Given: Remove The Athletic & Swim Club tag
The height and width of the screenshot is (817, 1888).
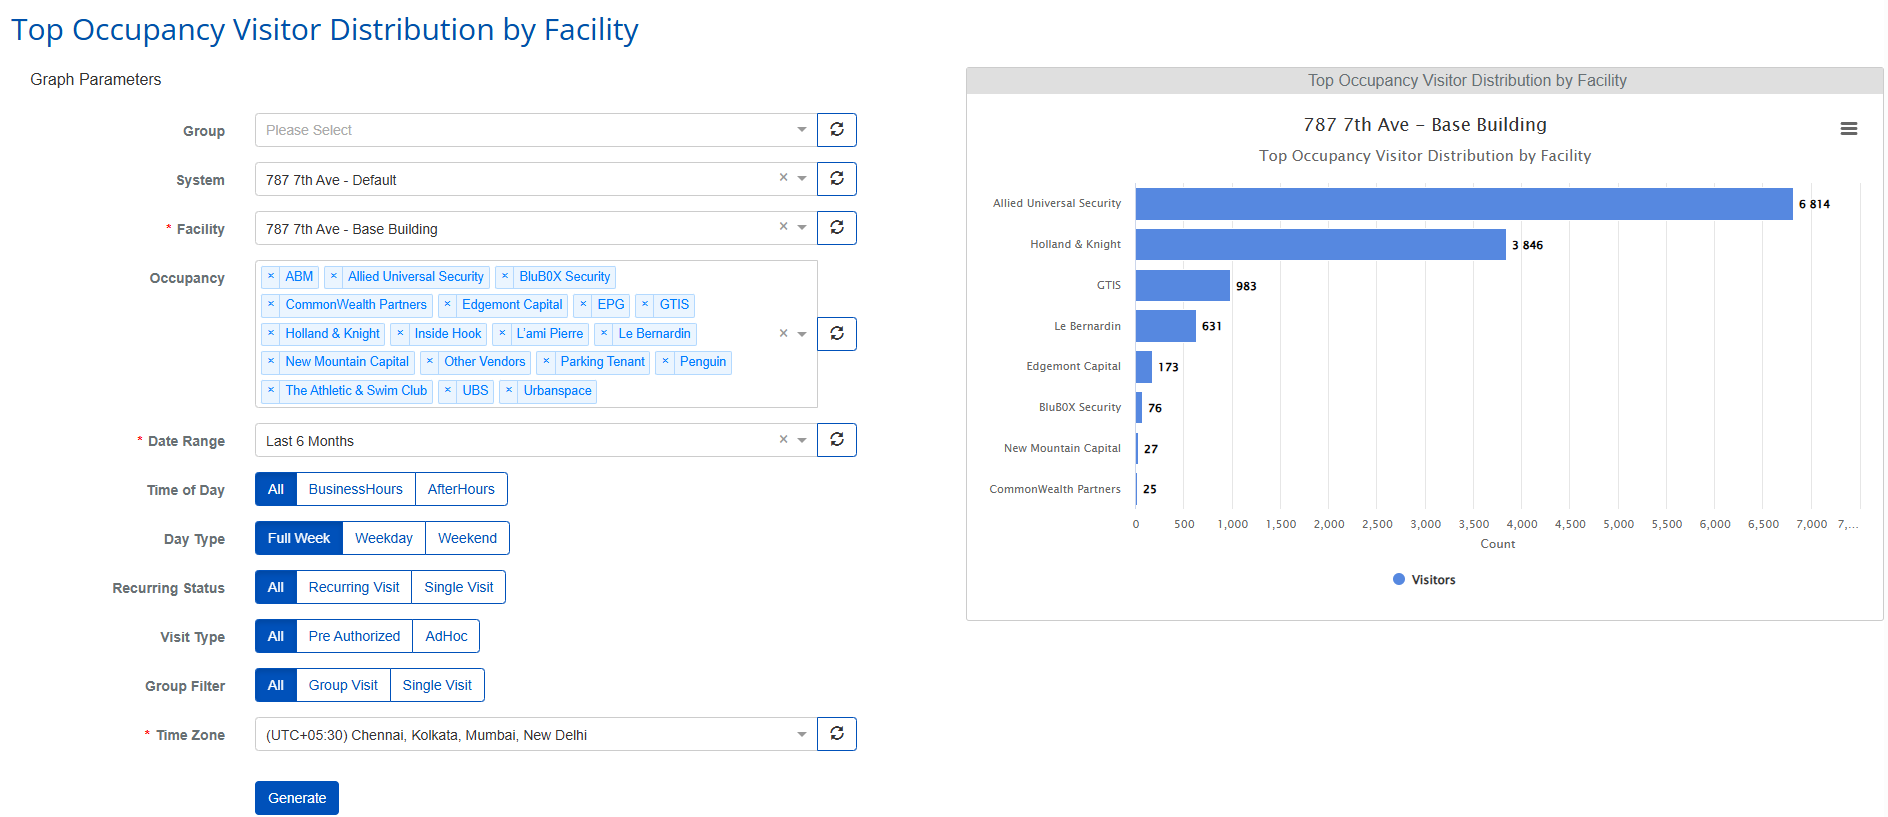Looking at the screenshot, I should 271,391.
